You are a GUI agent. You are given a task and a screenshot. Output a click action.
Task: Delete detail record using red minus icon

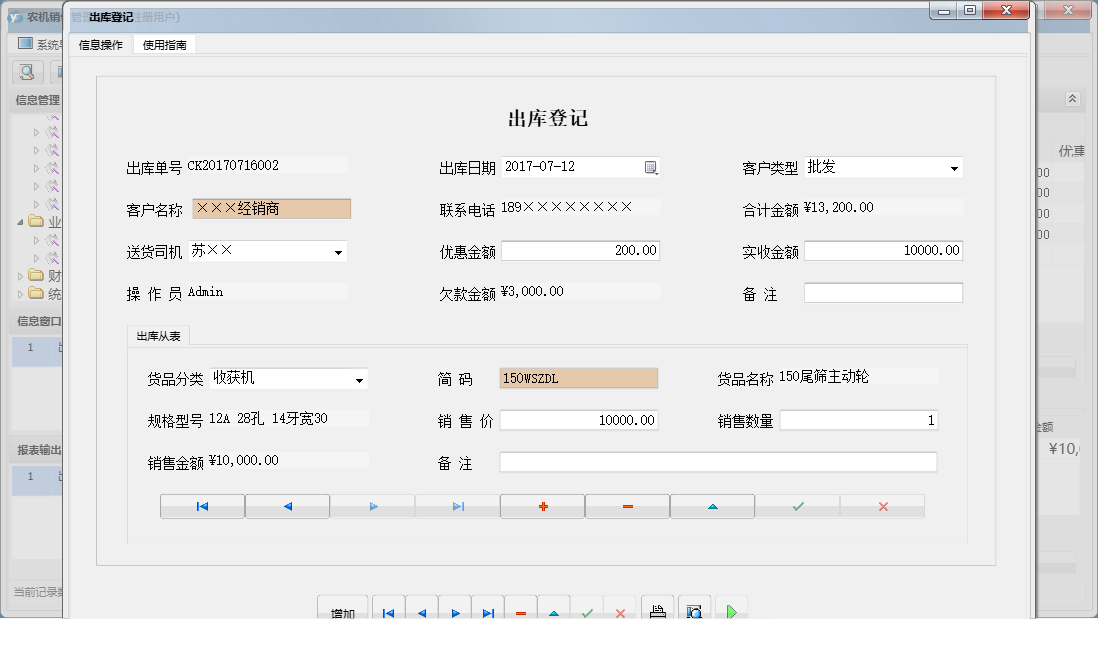pos(627,506)
